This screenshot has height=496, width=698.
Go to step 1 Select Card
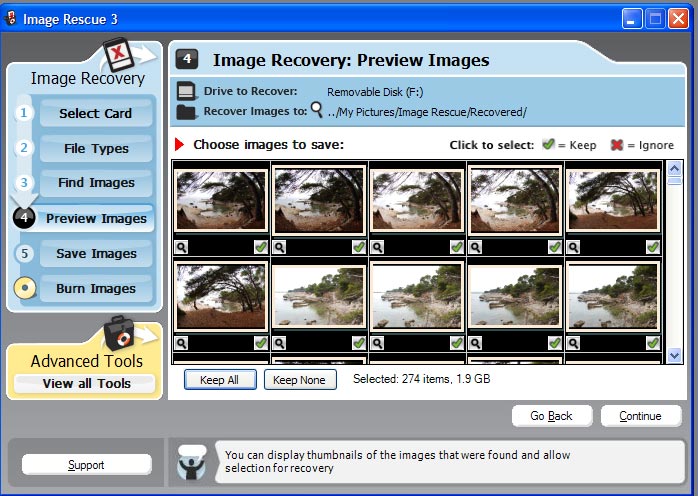(x=96, y=113)
